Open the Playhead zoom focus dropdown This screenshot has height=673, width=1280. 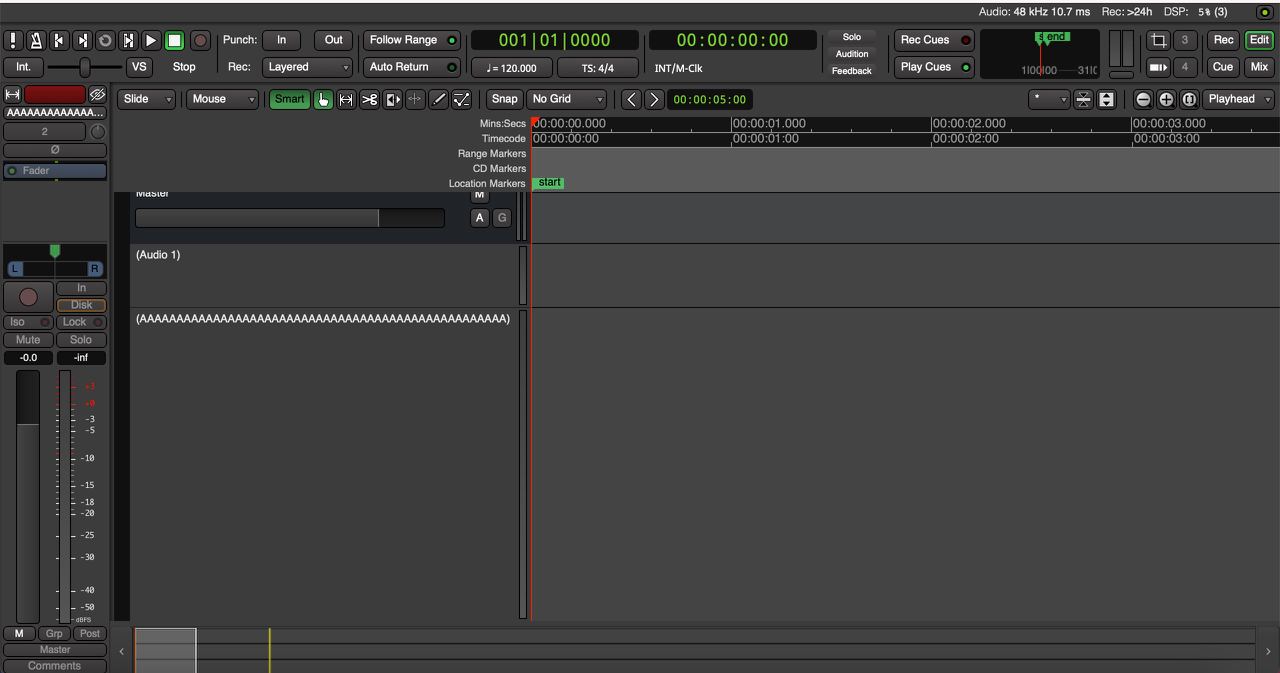coord(1239,100)
